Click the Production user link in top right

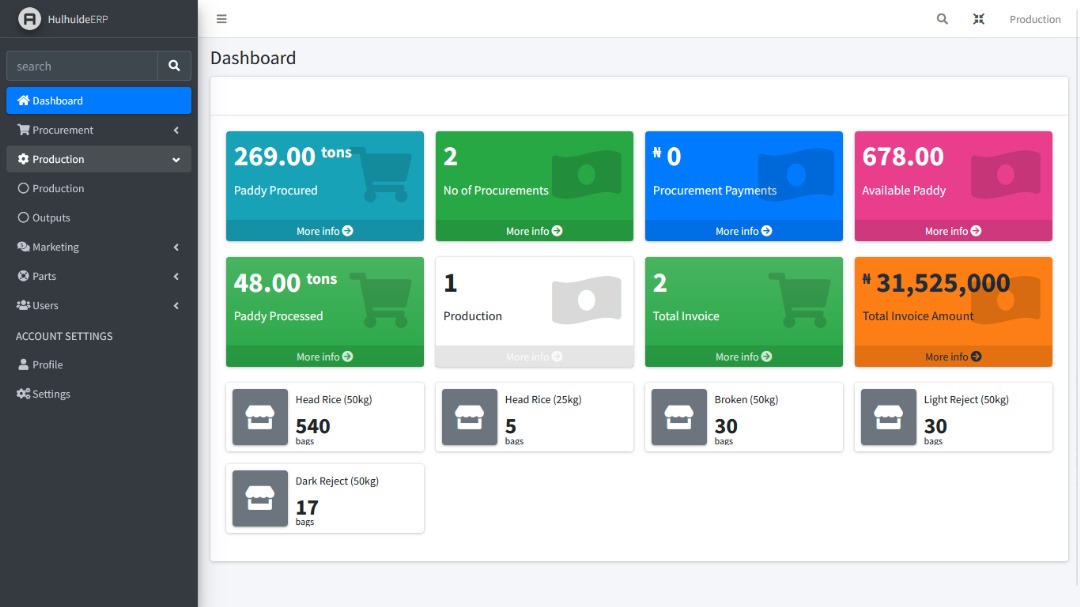pos(1034,19)
